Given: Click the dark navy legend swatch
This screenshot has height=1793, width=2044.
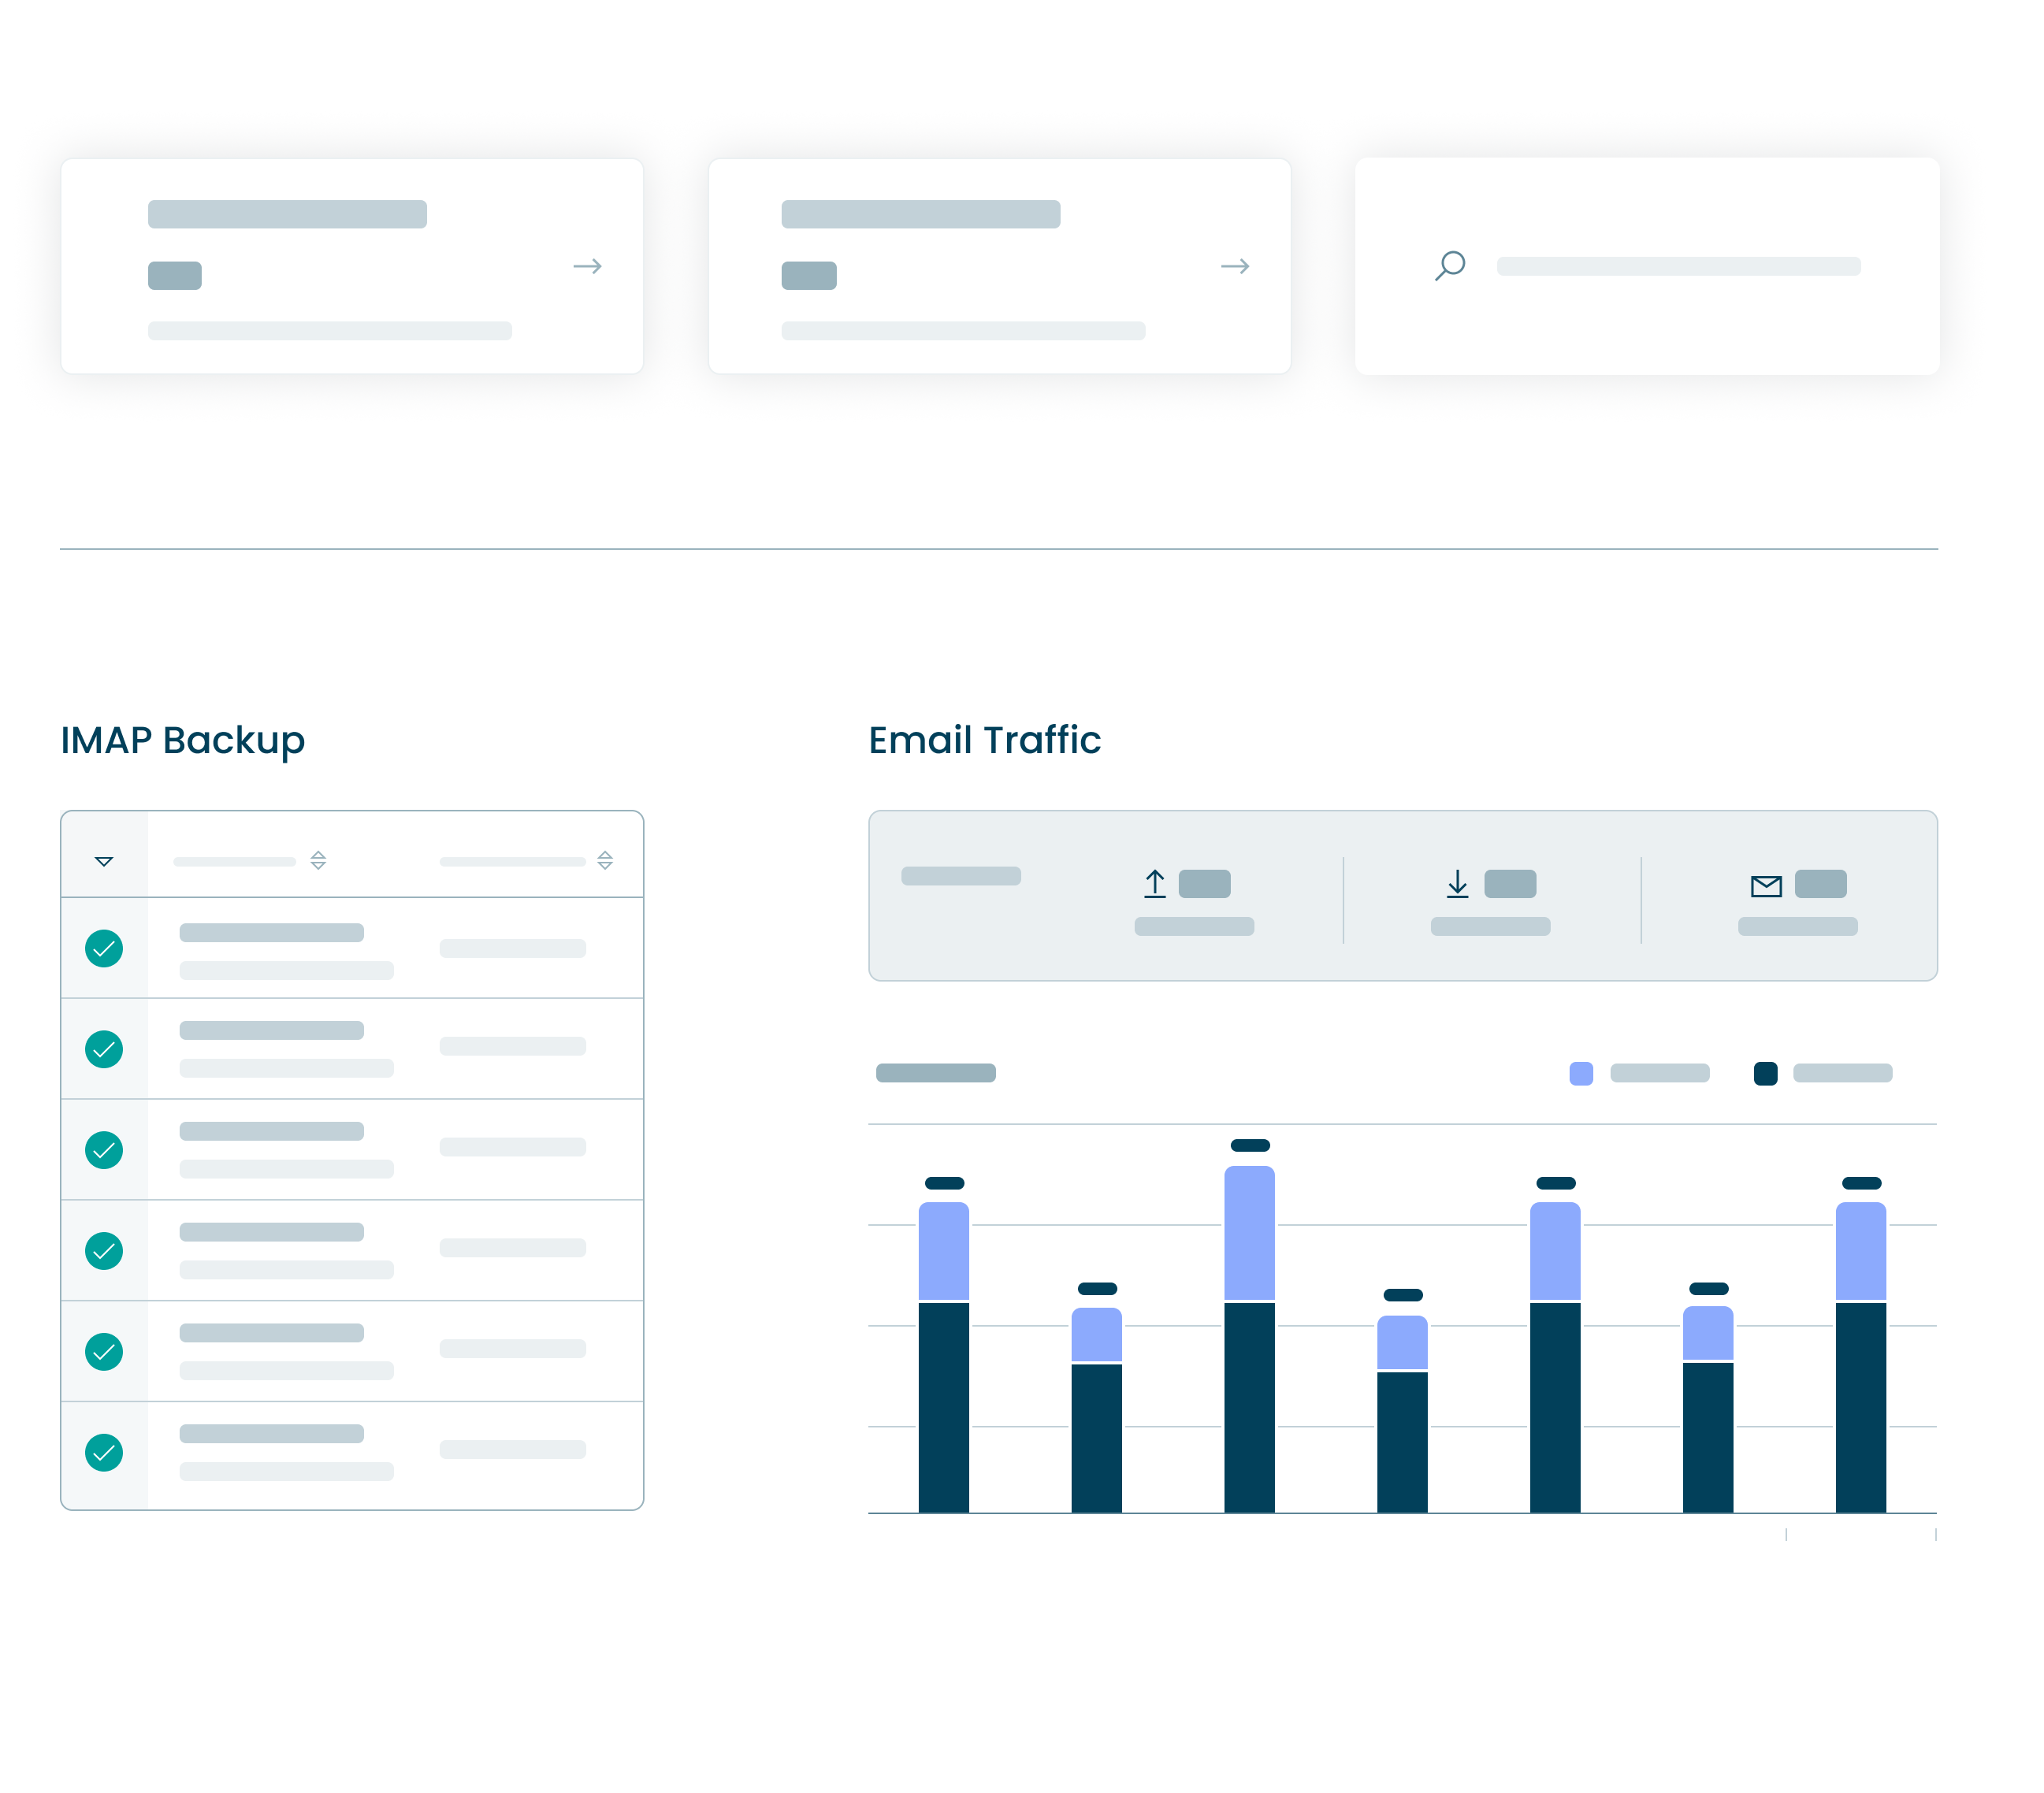Looking at the screenshot, I should click(1765, 1073).
